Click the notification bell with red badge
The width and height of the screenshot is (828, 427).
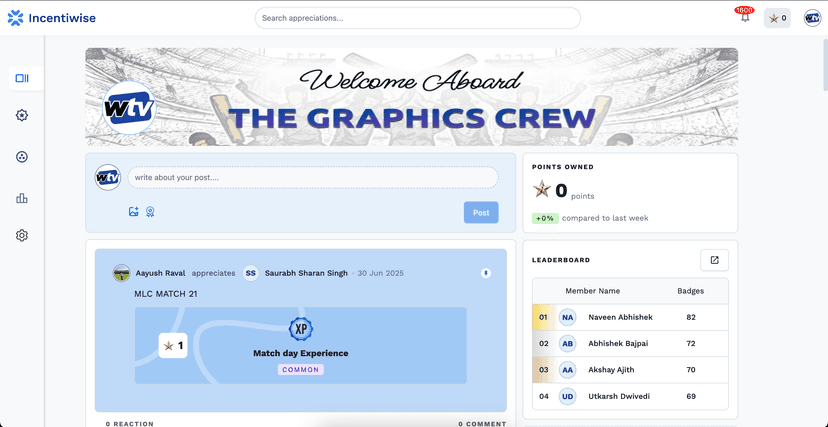click(744, 17)
